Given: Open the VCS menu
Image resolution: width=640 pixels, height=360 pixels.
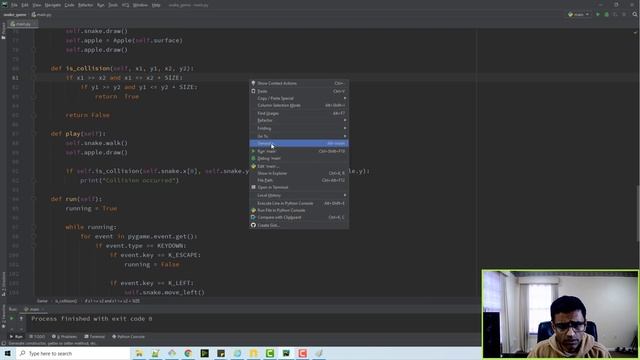Looking at the screenshot, I should point(125,5).
